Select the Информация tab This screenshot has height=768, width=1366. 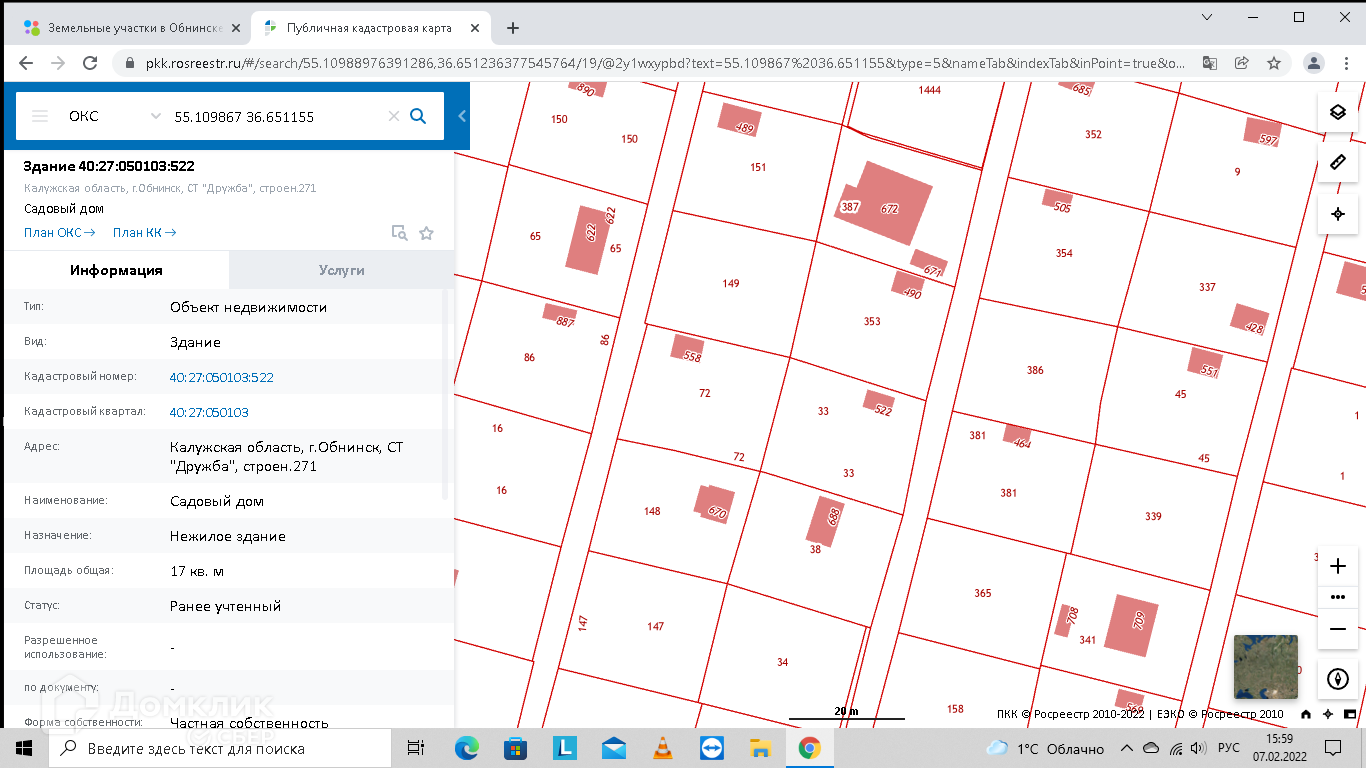click(116, 270)
